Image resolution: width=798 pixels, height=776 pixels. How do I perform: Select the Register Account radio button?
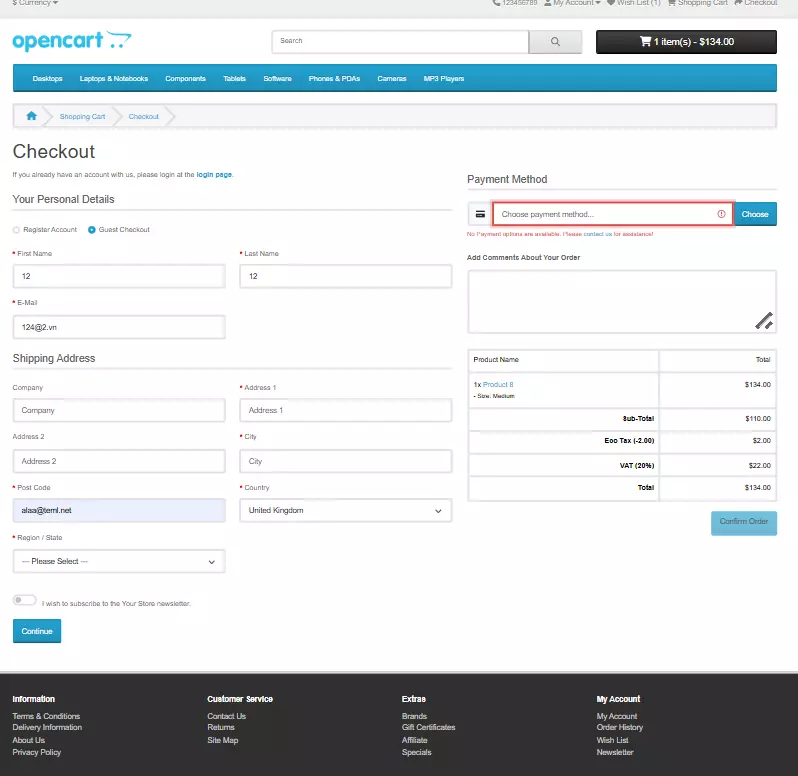[16, 230]
